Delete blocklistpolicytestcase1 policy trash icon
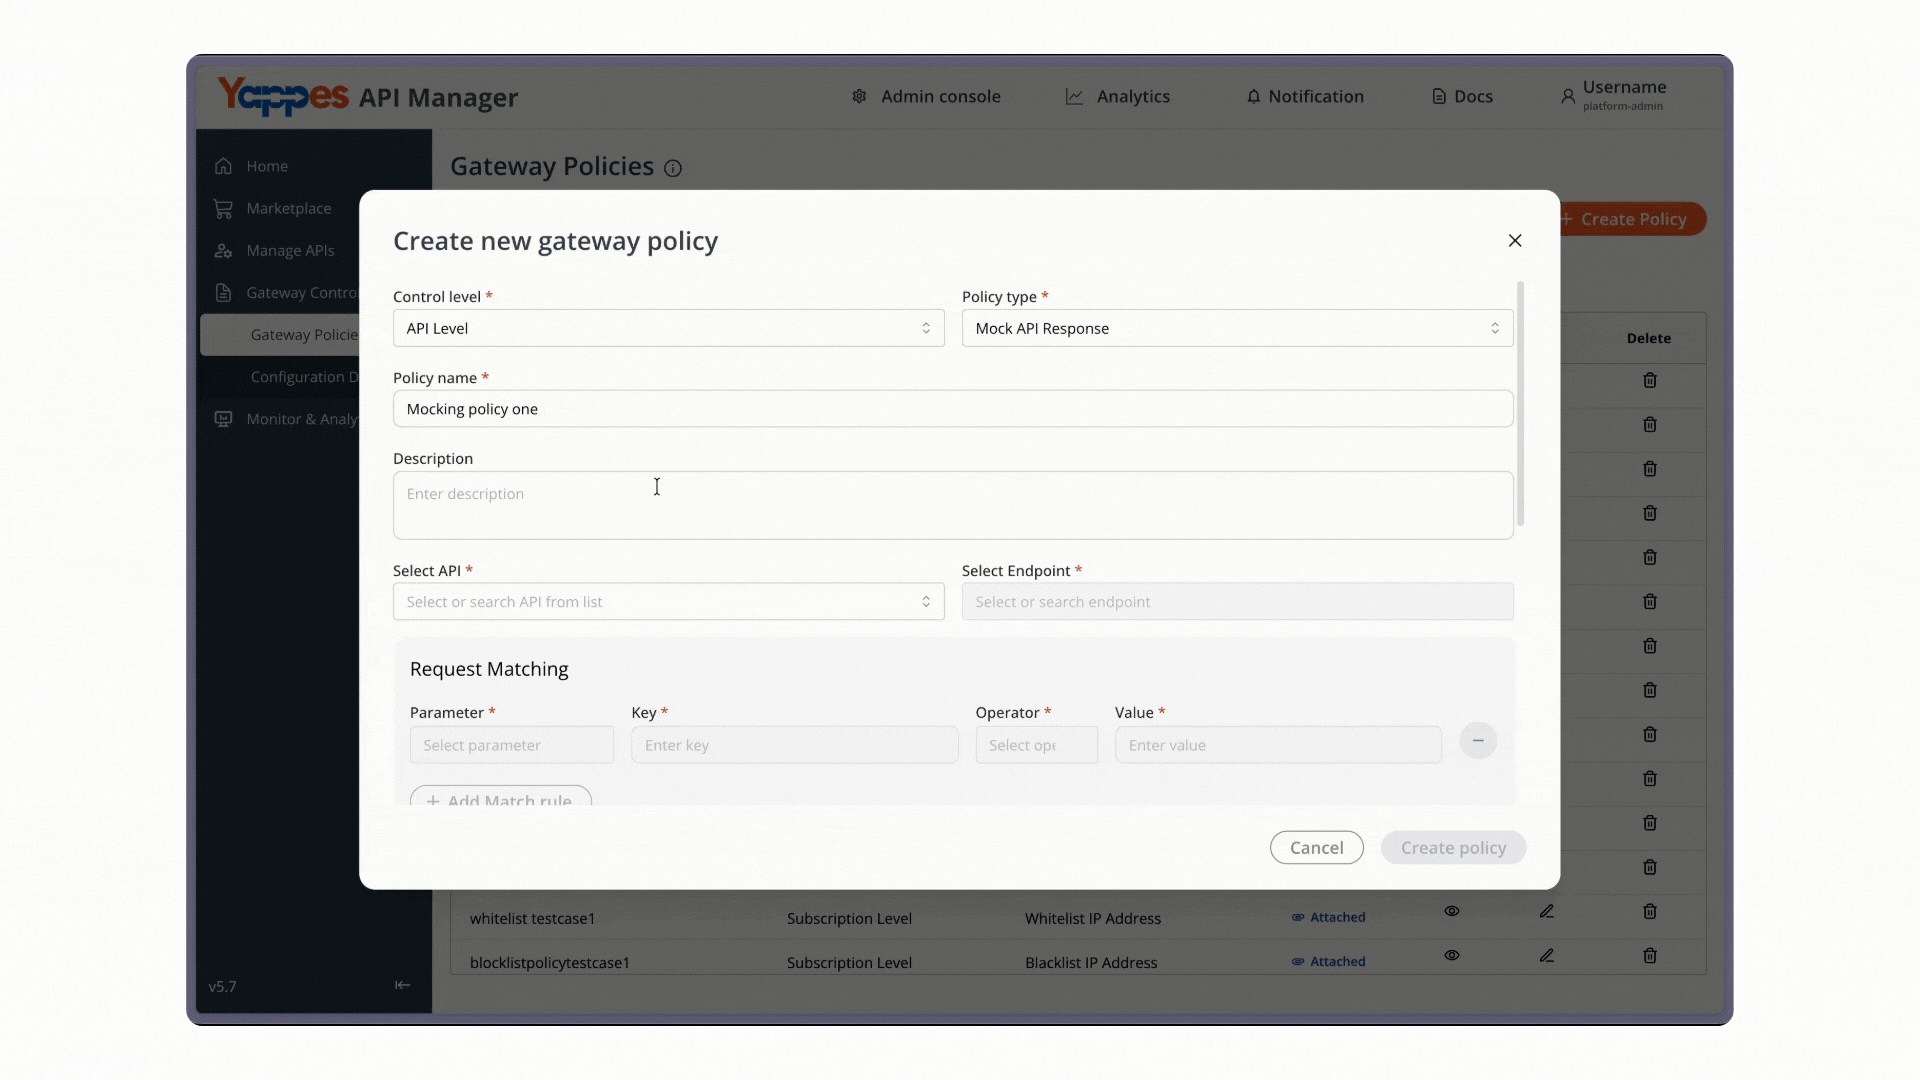 coord(1650,955)
